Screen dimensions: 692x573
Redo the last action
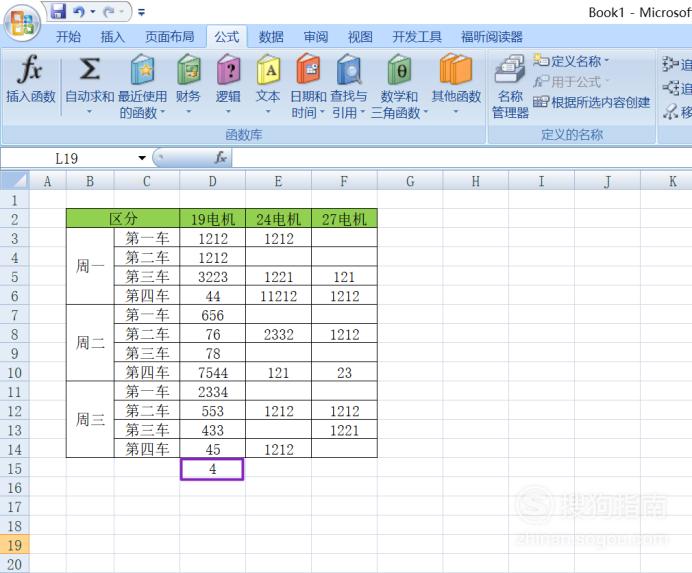tap(109, 12)
